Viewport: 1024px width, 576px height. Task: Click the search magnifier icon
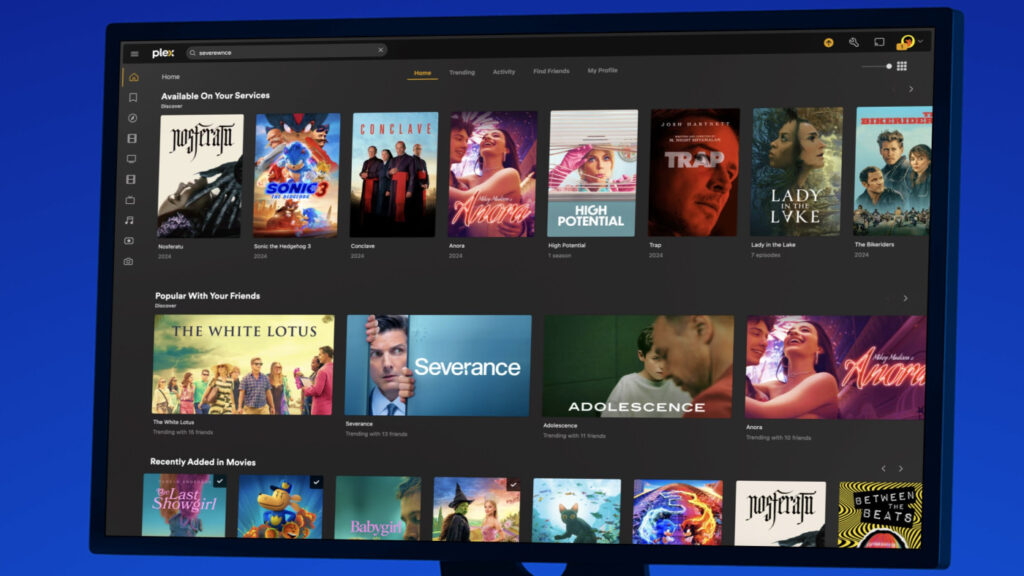coord(192,53)
